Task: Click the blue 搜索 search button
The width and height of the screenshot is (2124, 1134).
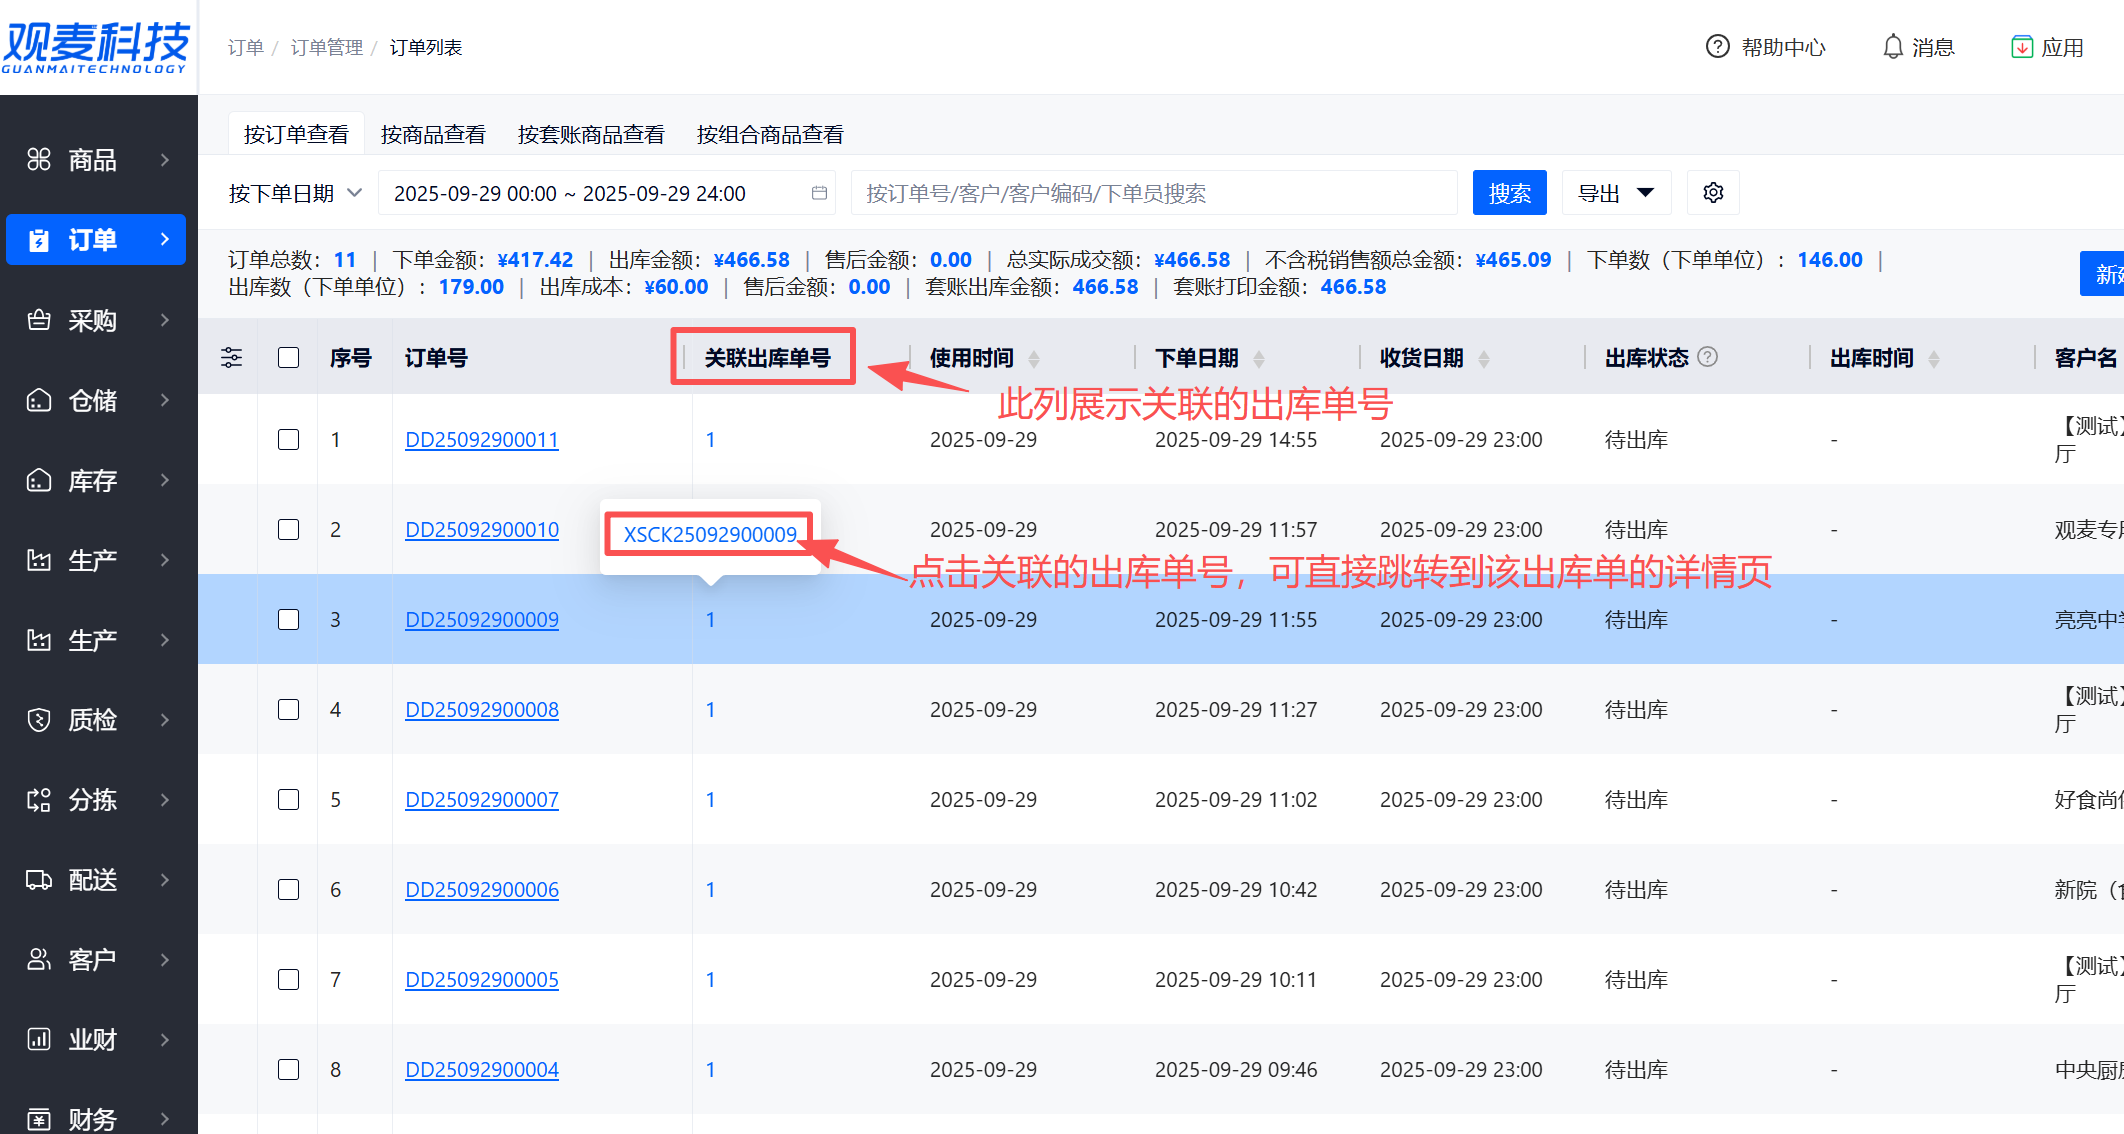Action: (1509, 193)
